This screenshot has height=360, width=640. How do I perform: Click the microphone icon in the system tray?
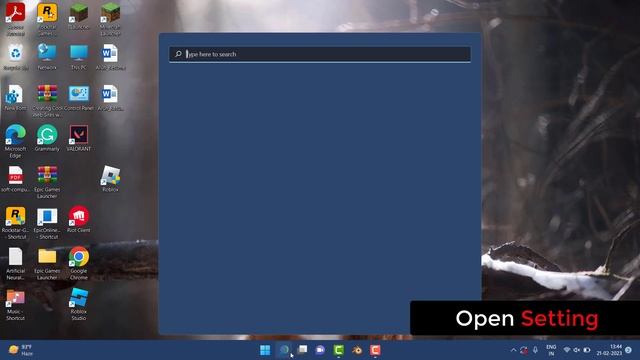(535, 350)
